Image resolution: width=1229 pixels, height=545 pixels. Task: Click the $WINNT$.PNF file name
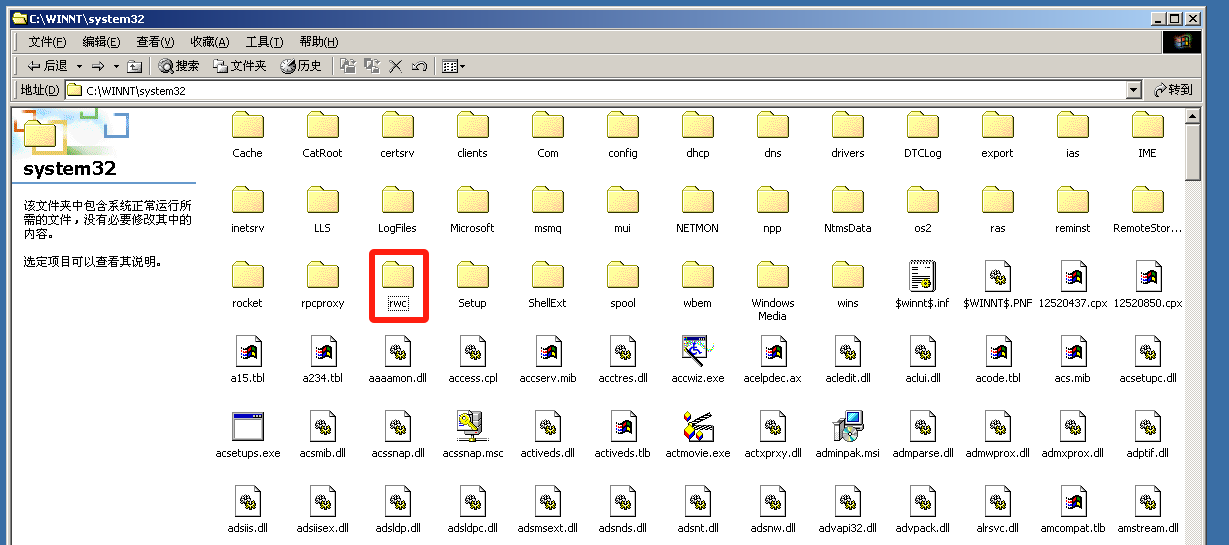[997, 303]
